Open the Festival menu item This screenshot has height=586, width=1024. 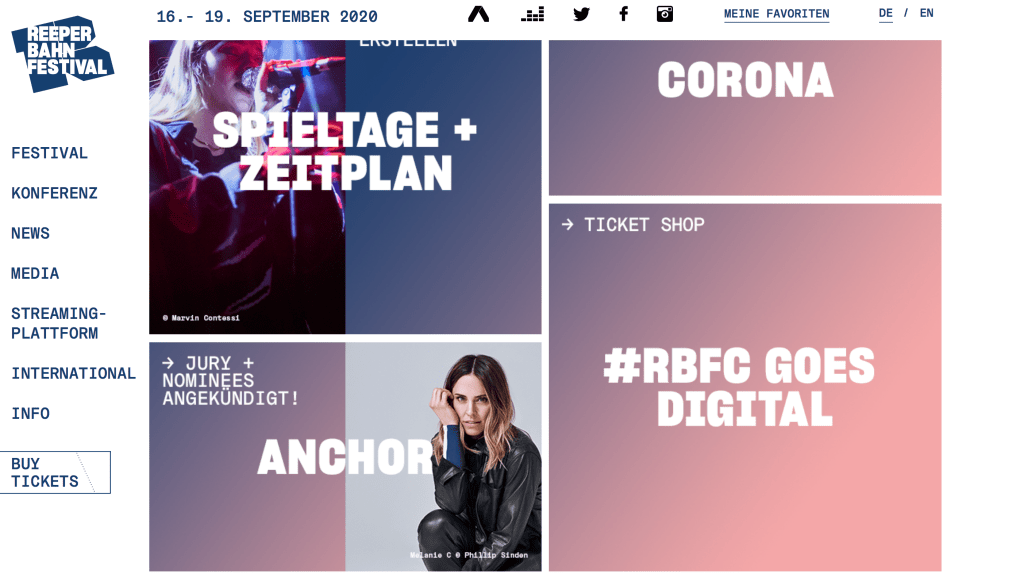point(50,153)
